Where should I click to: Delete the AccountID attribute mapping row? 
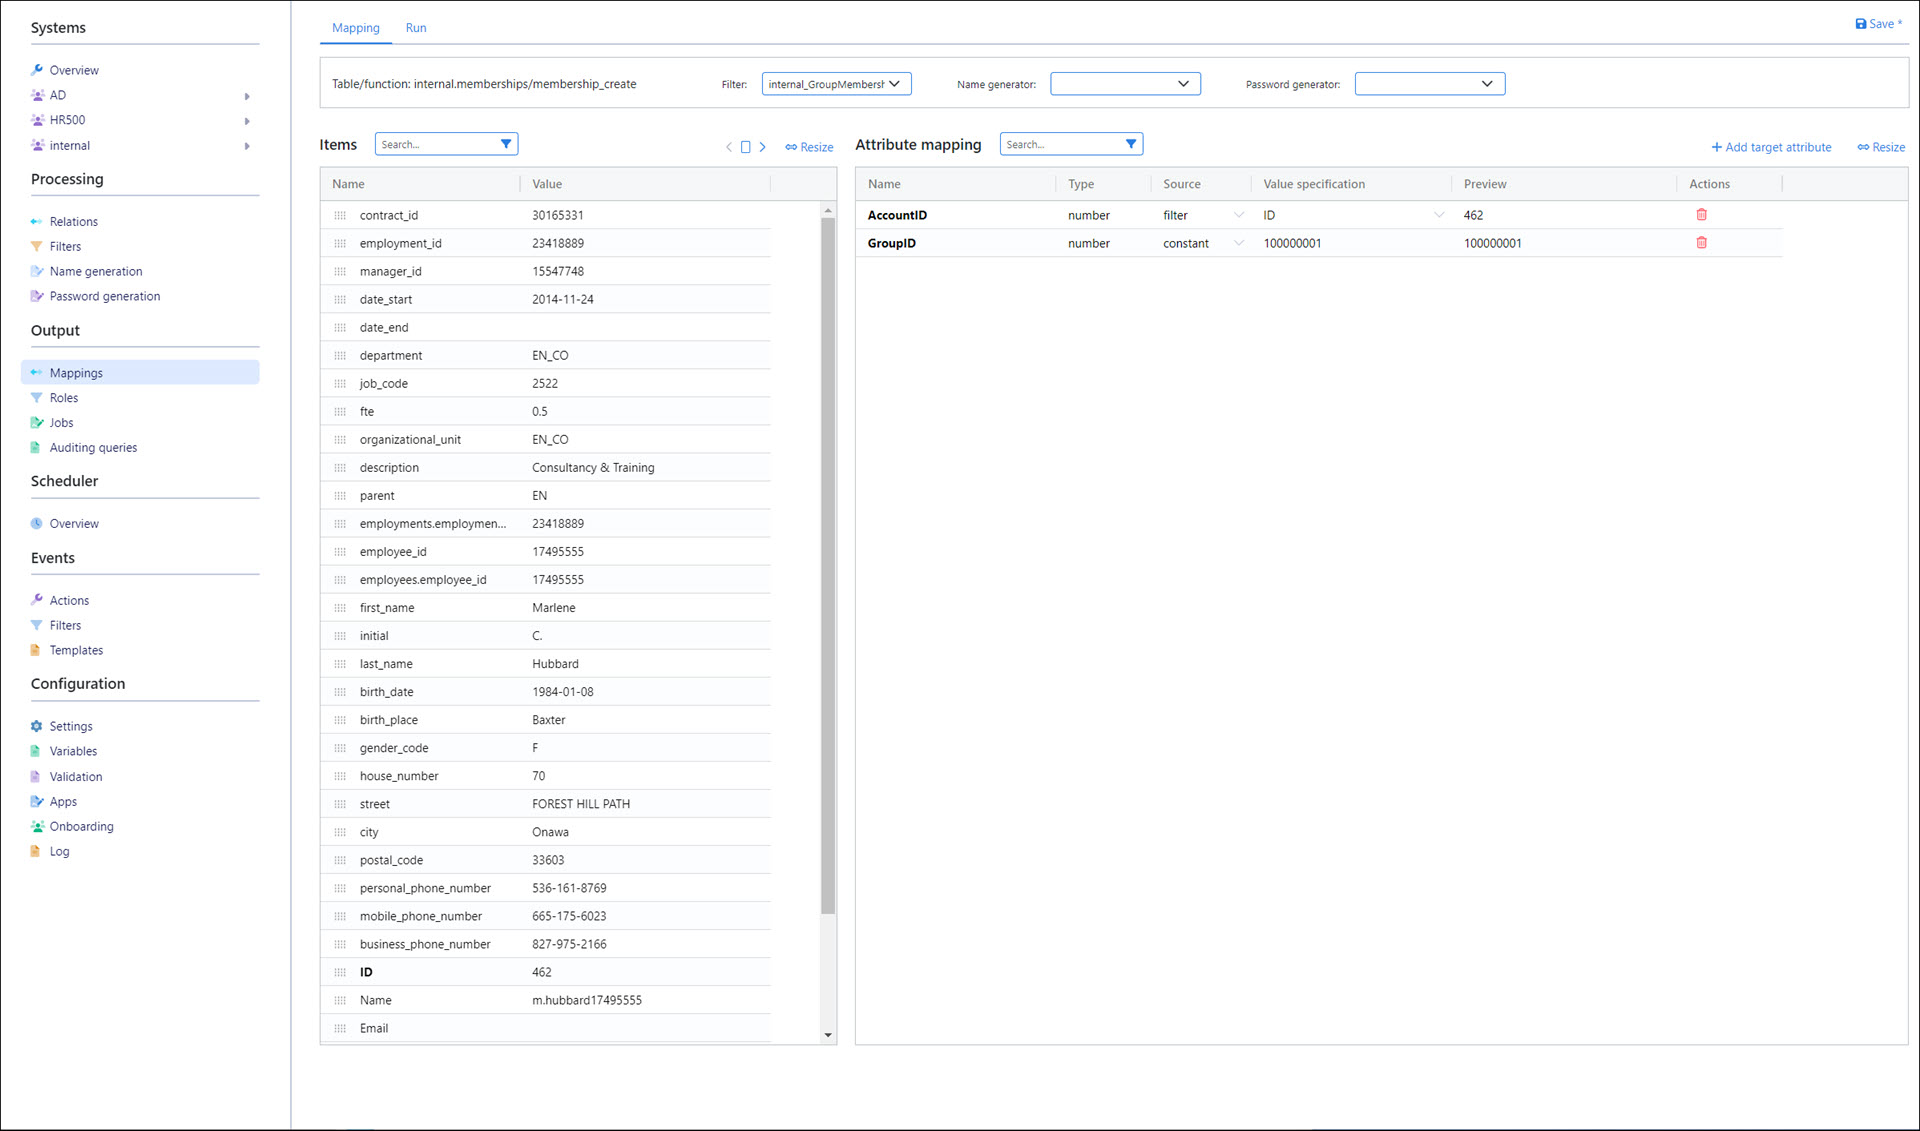pos(1701,215)
